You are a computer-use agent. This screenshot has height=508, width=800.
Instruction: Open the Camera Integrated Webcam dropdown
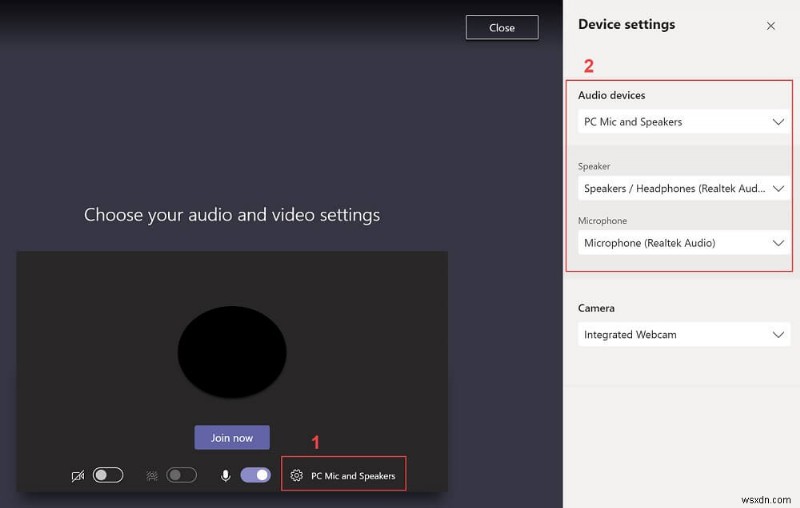684,335
